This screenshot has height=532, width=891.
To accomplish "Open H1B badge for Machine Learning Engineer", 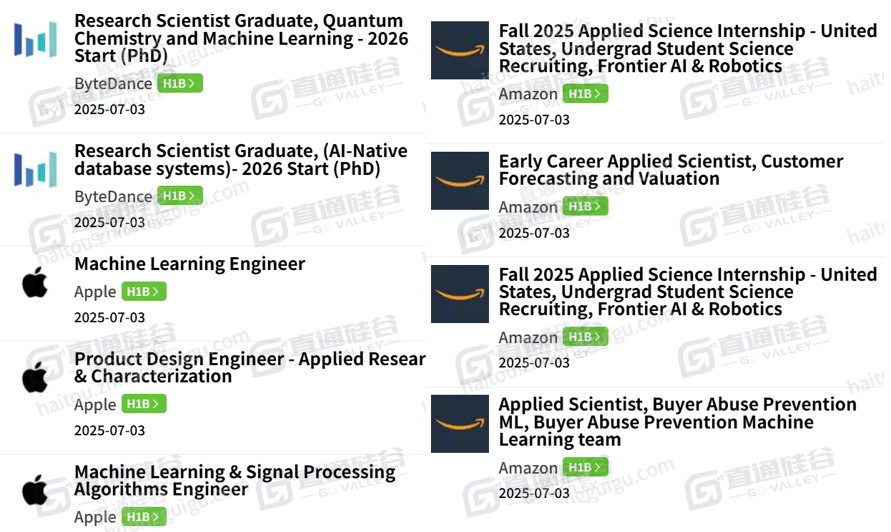I will pos(144,292).
